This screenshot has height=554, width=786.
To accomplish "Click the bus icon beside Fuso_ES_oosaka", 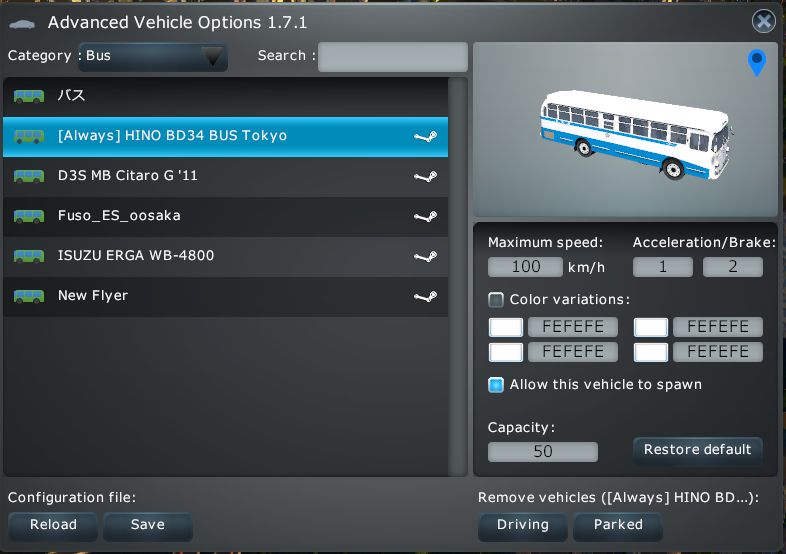I will click(x=29, y=216).
